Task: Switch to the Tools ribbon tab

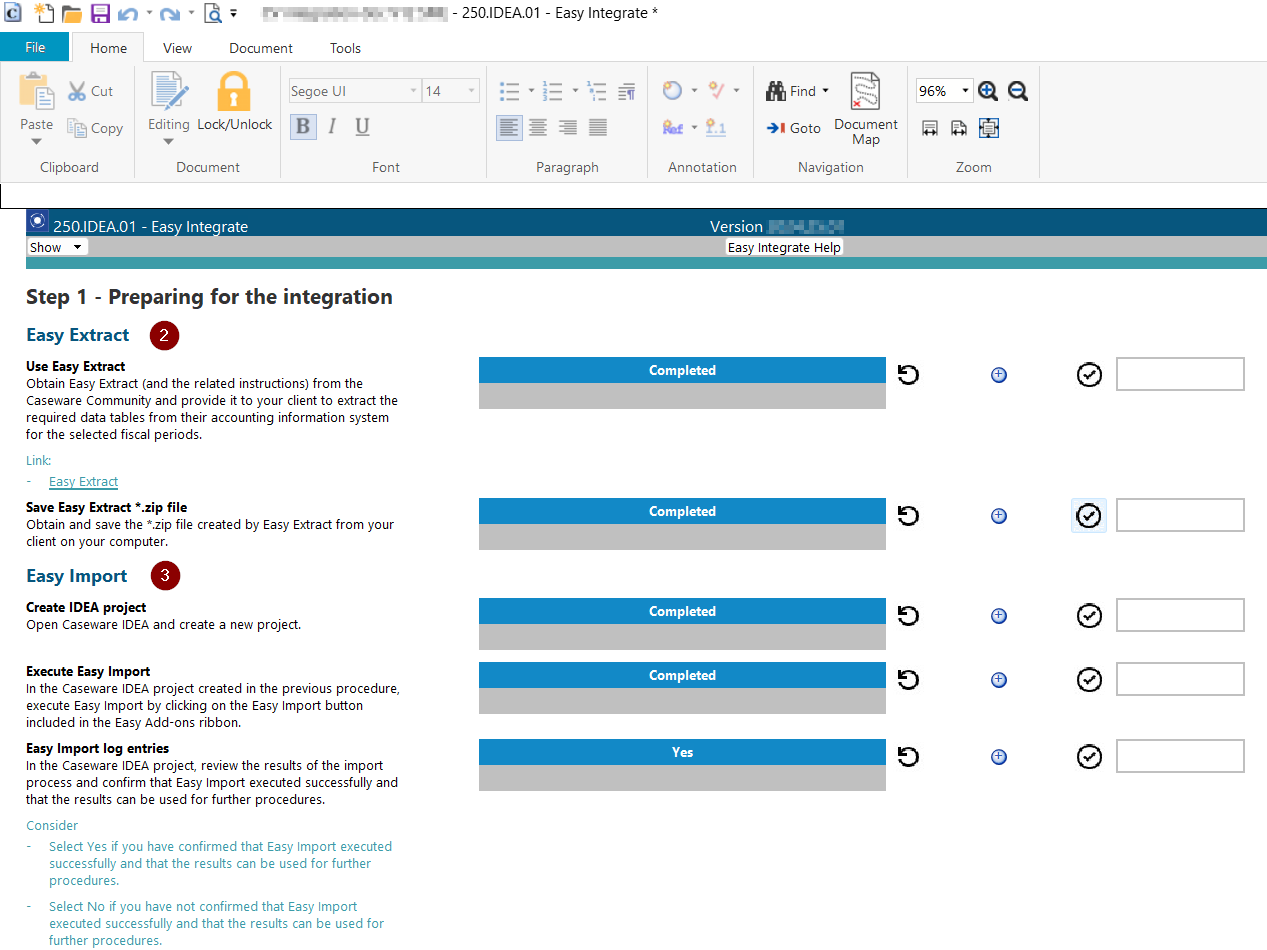Action: (x=345, y=48)
